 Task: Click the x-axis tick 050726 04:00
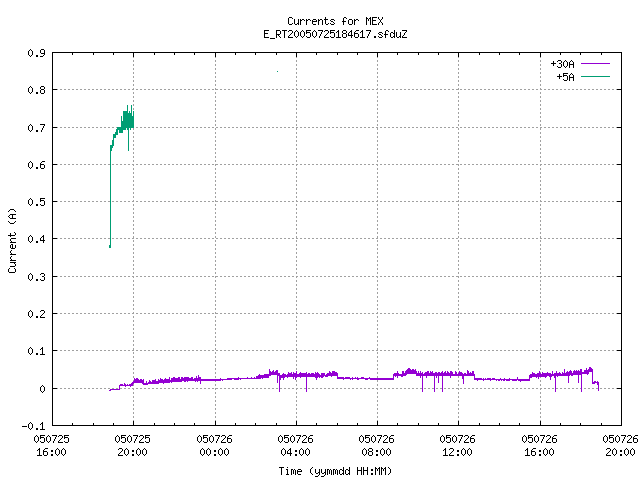[296, 446]
